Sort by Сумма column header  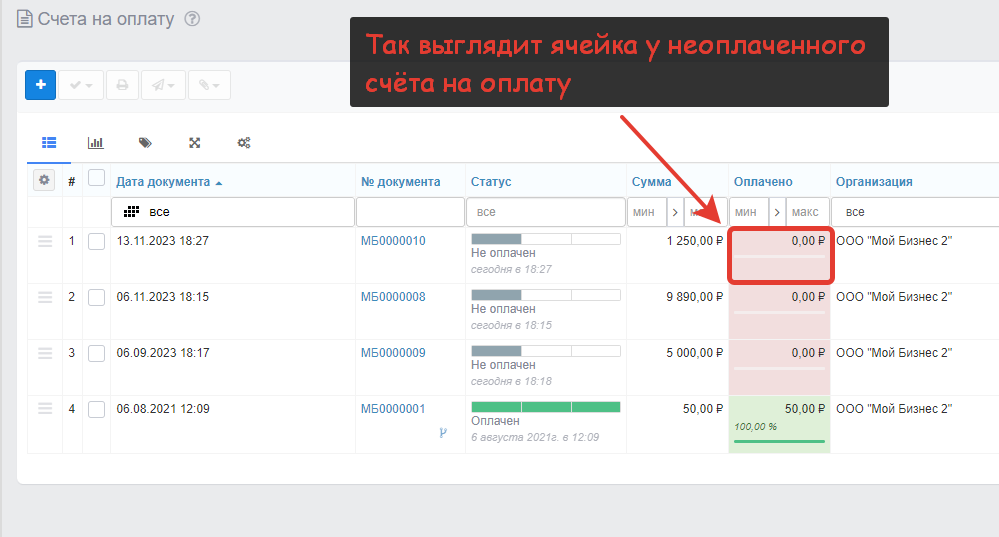pyautogui.click(x=651, y=182)
